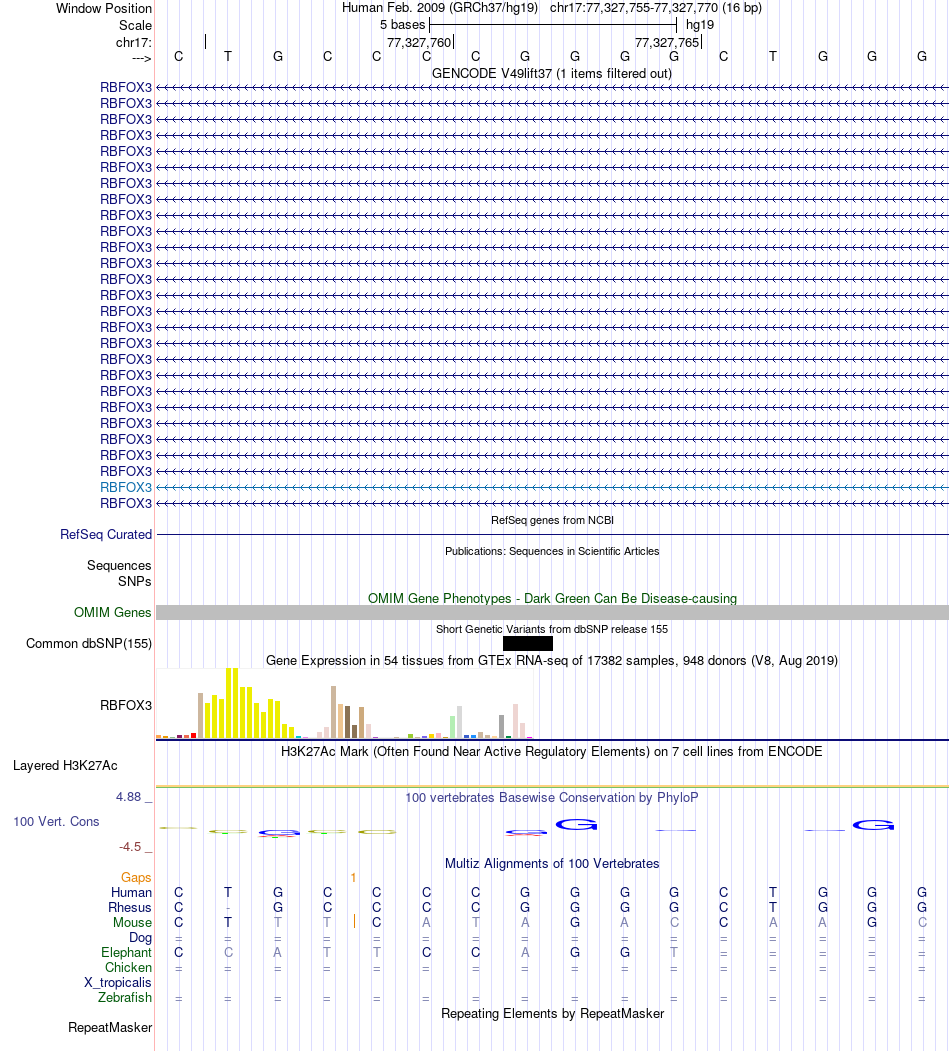This screenshot has height=1051, width=950.
Task: Click the light-blue highlighted RBFOX3 transcript line
Action: 552,487
